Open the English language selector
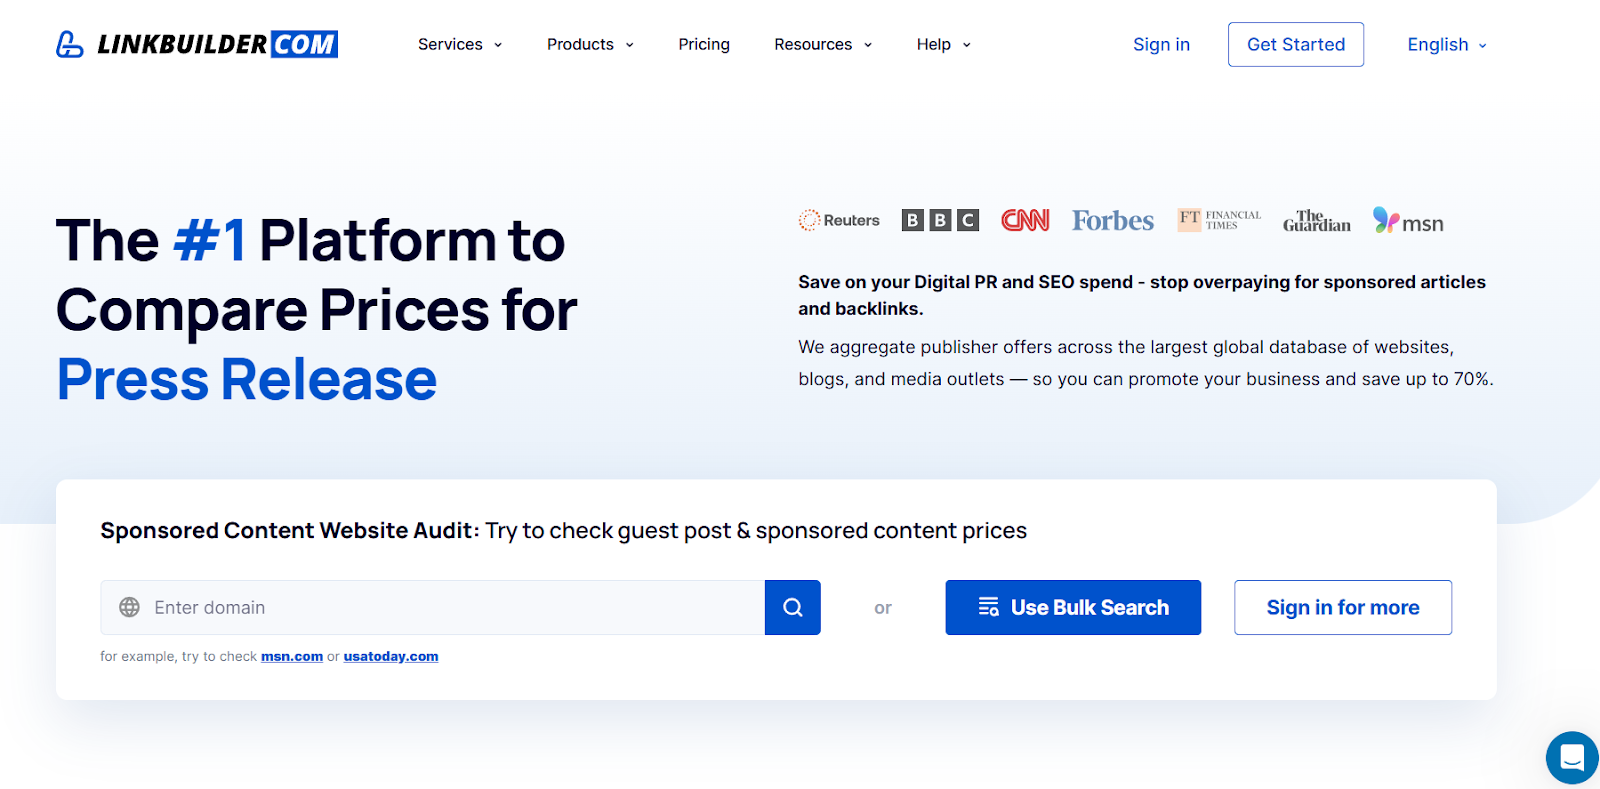 coord(1447,44)
